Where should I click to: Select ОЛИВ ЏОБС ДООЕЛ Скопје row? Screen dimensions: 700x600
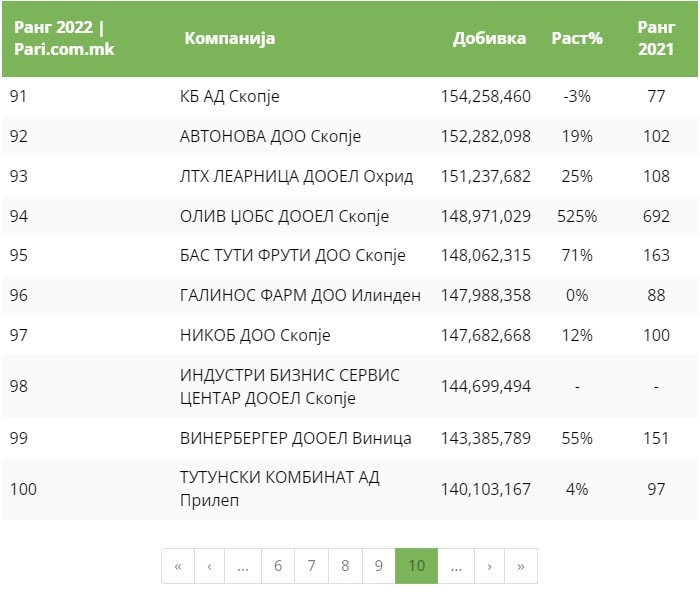point(284,216)
